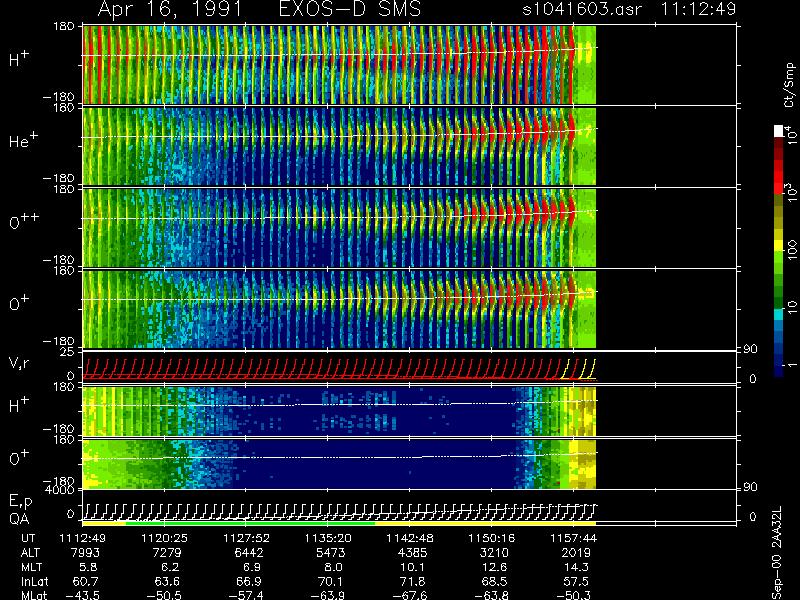This screenshot has height=600, width=800.
Task: Select InLat value '57.5'
Action: point(576,582)
